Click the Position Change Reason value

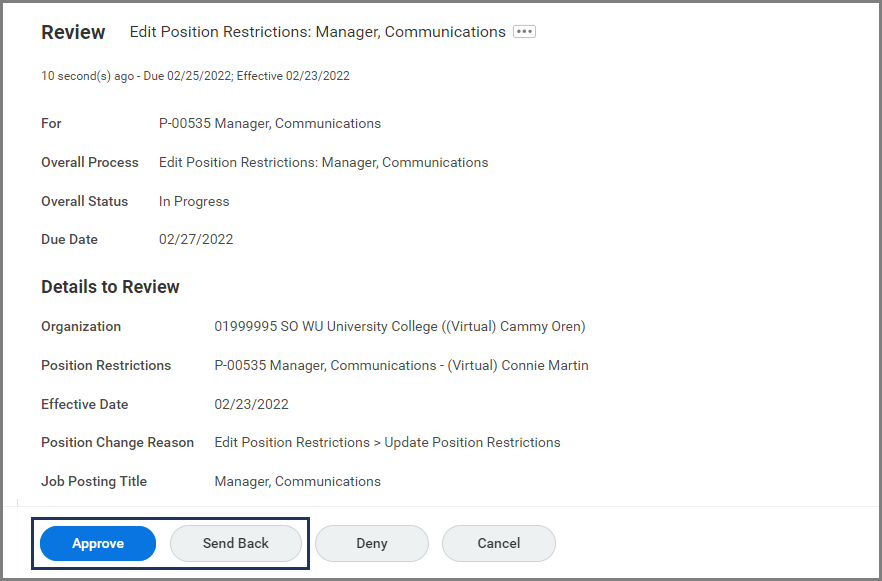(387, 442)
